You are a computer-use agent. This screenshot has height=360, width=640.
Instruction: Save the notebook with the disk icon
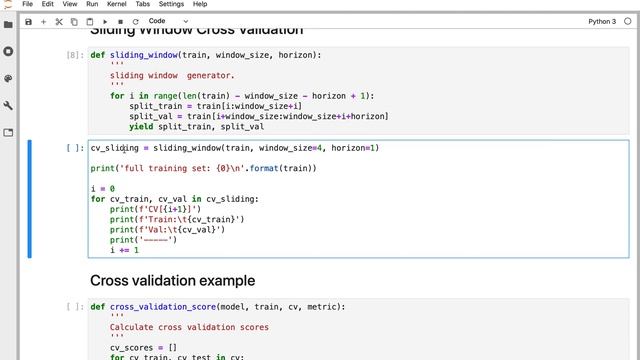click(x=28, y=22)
